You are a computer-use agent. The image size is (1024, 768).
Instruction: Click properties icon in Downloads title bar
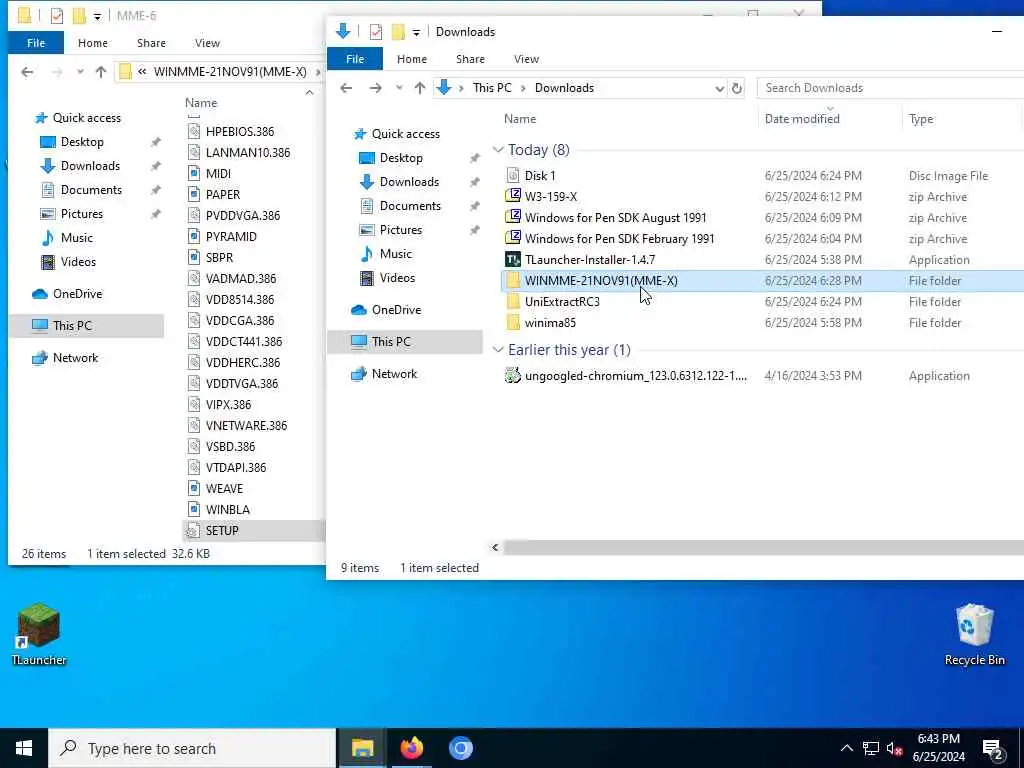click(376, 31)
